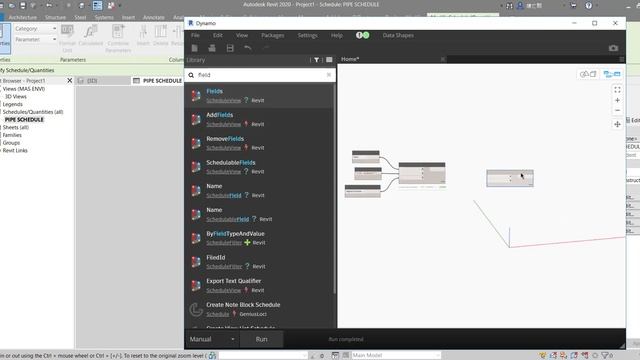Switch to graph view navigation toggle
The image size is (640, 360).
[x=612, y=74]
